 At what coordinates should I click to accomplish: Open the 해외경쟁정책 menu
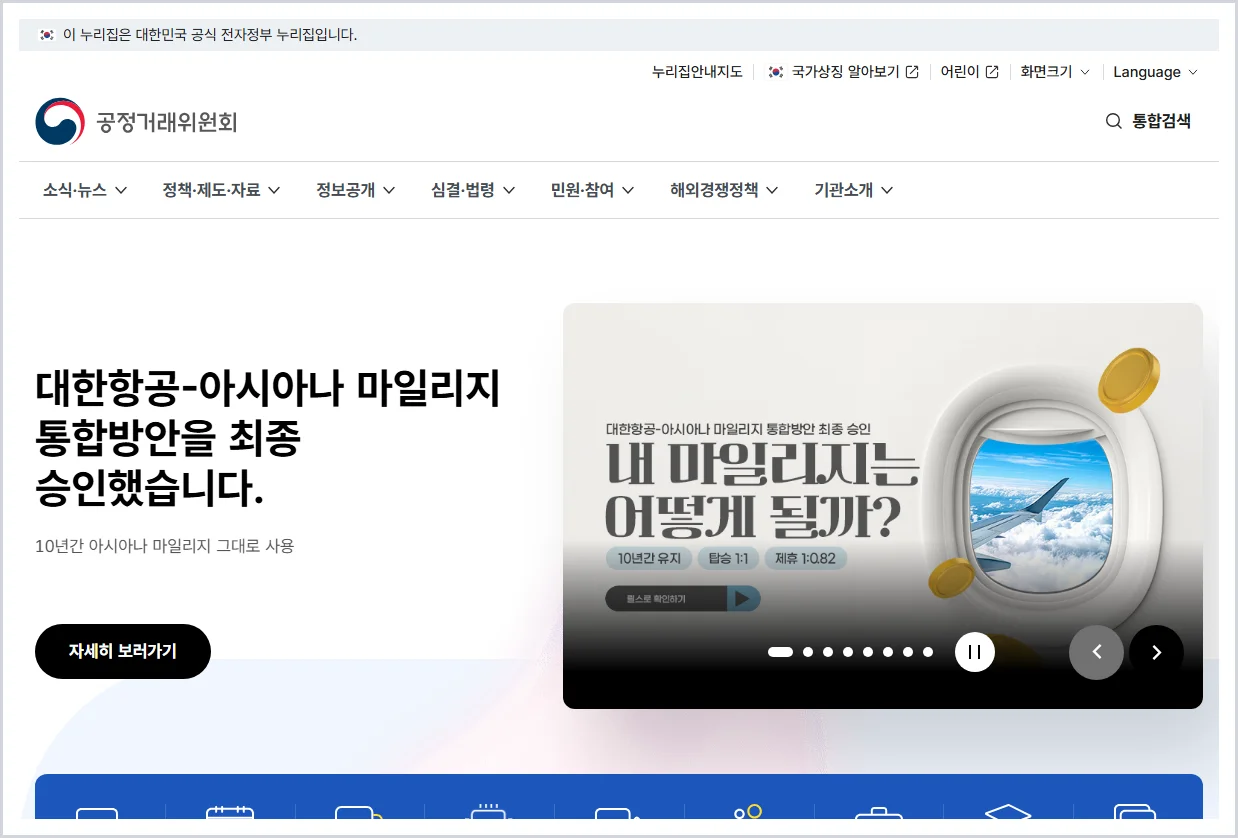[725, 190]
